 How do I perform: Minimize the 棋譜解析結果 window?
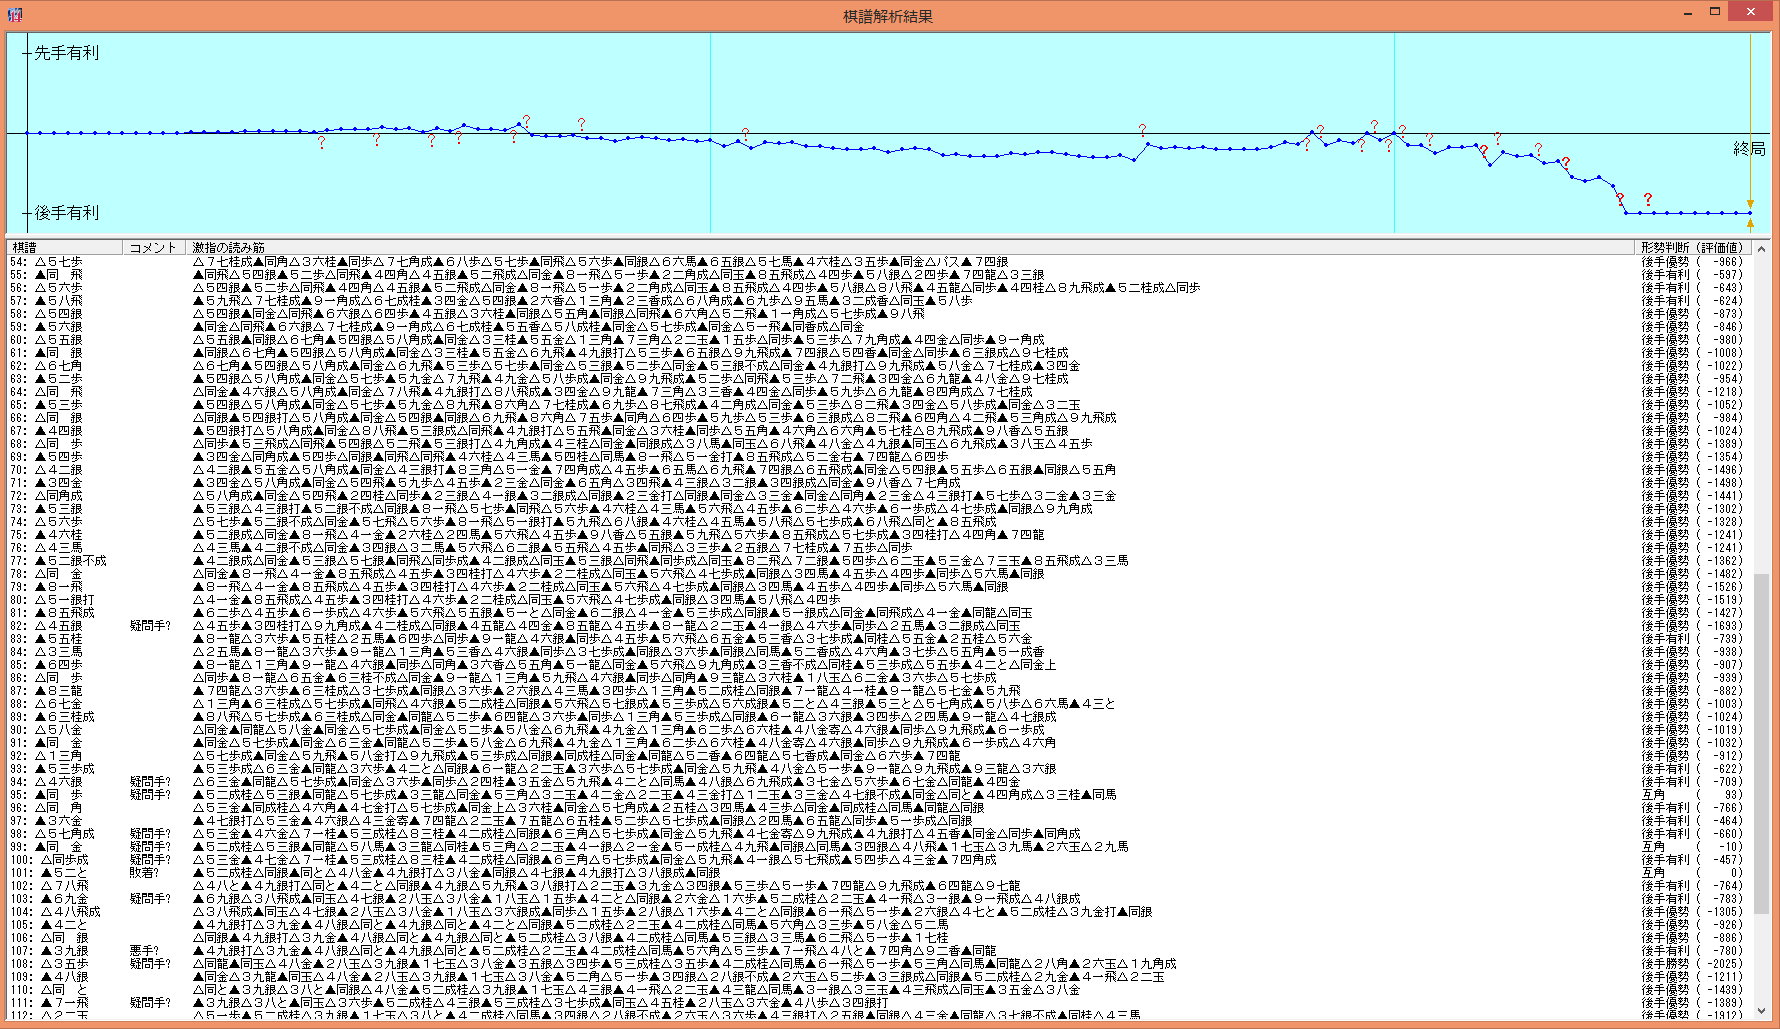tap(1687, 12)
